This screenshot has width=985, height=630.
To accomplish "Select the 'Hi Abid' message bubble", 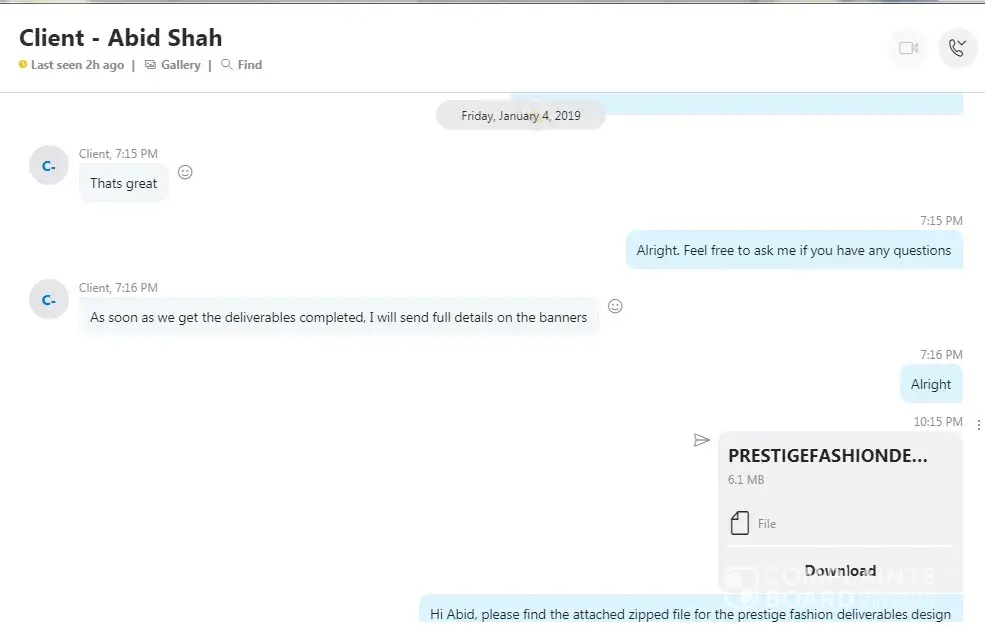I will pos(690,614).
